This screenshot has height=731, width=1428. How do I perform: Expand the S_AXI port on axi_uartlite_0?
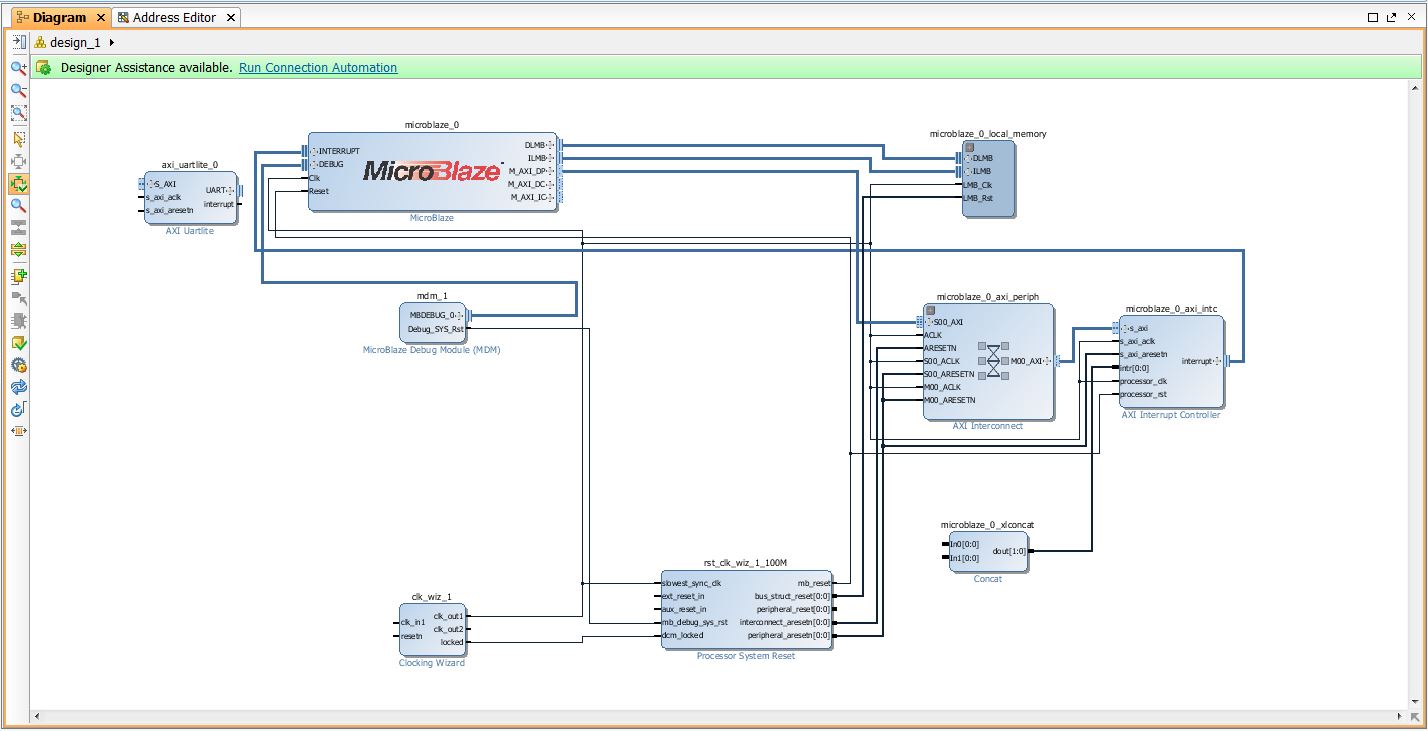pyautogui.click(x=150, y=184)
